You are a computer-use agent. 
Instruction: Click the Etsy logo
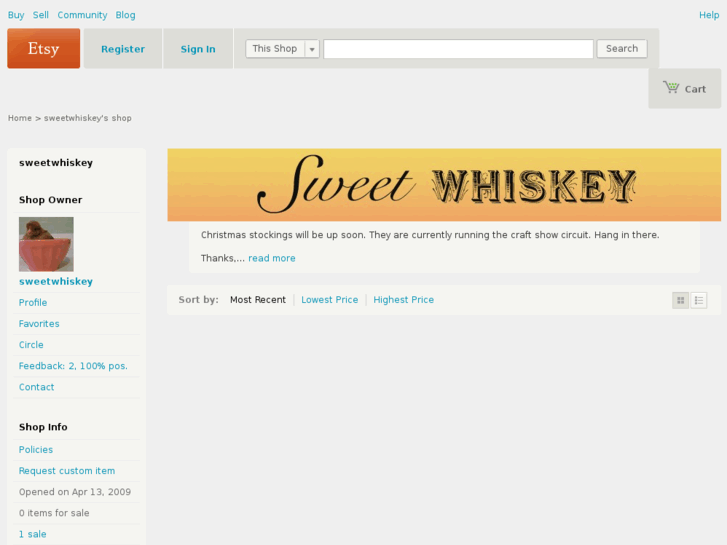coord(44,48)
